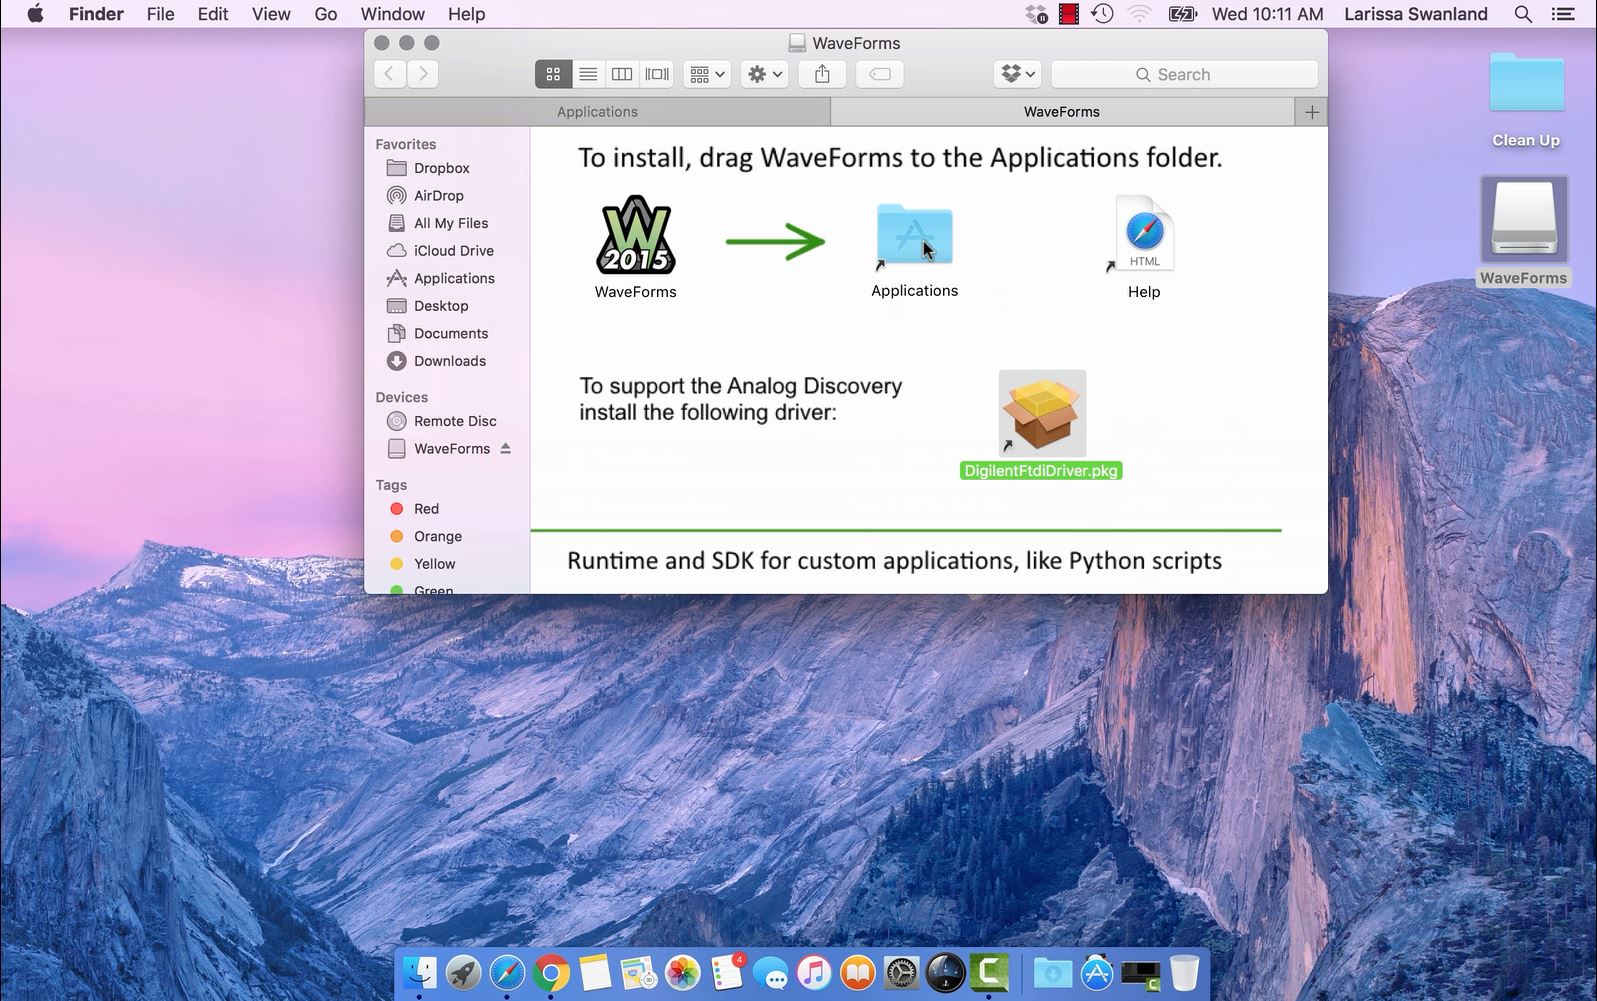
Task: Open iCloud Drive in the sidebar
Action: tap(454, 251)
